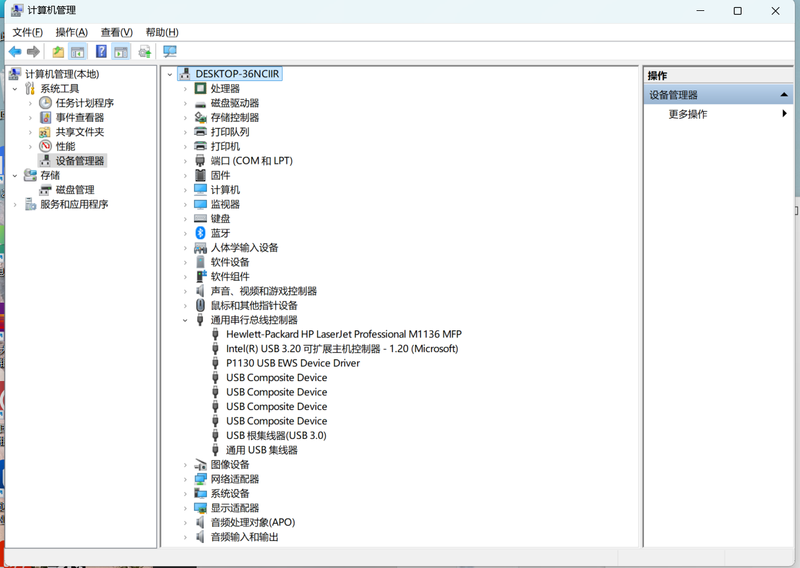Click the scan for hardware changes monitor icon
The image size is (800, 568).
[170, 52]
